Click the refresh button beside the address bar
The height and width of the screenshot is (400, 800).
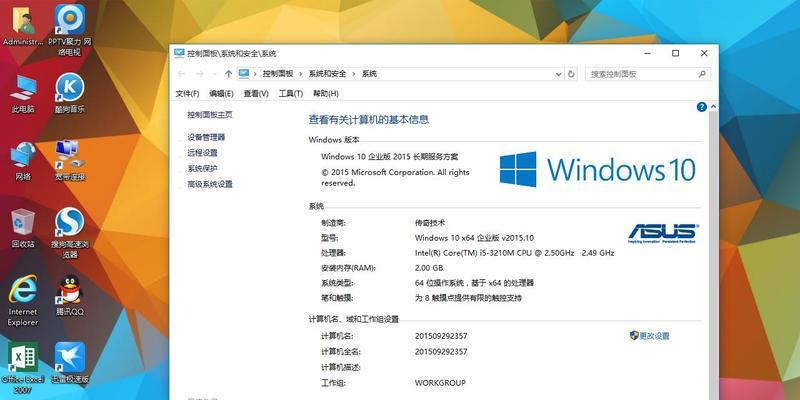coord(571,74)
